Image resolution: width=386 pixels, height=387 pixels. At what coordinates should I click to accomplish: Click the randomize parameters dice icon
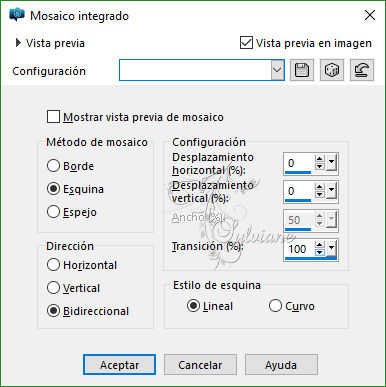point(332,70)
